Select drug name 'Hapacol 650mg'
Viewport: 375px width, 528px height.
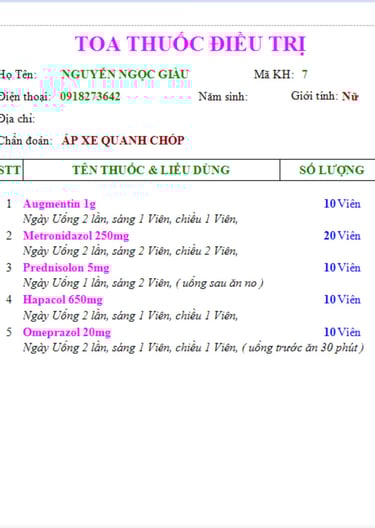[x=63, y=299]
